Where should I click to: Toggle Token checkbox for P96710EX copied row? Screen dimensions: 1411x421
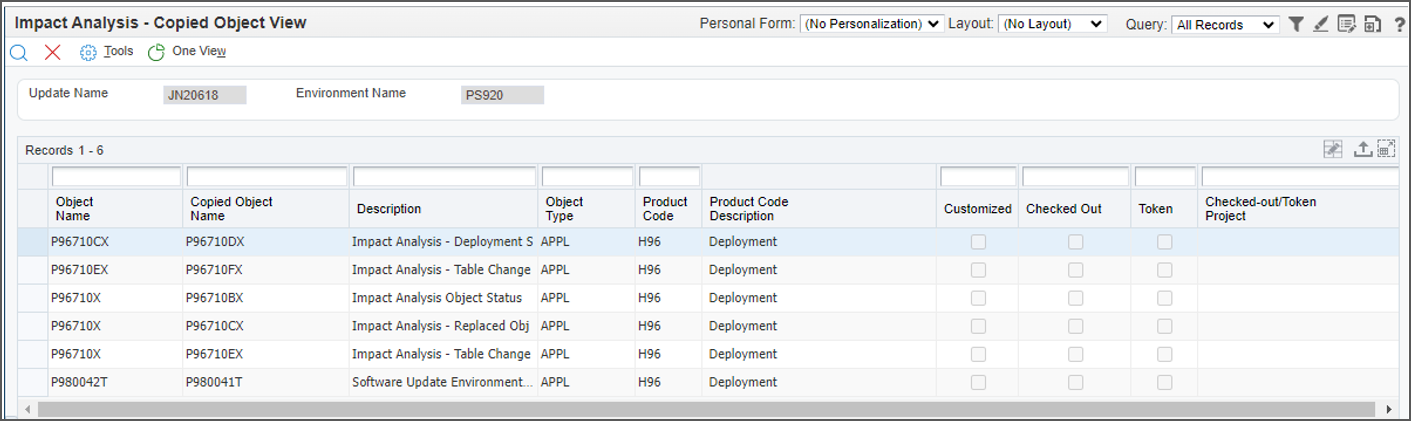1165,354
